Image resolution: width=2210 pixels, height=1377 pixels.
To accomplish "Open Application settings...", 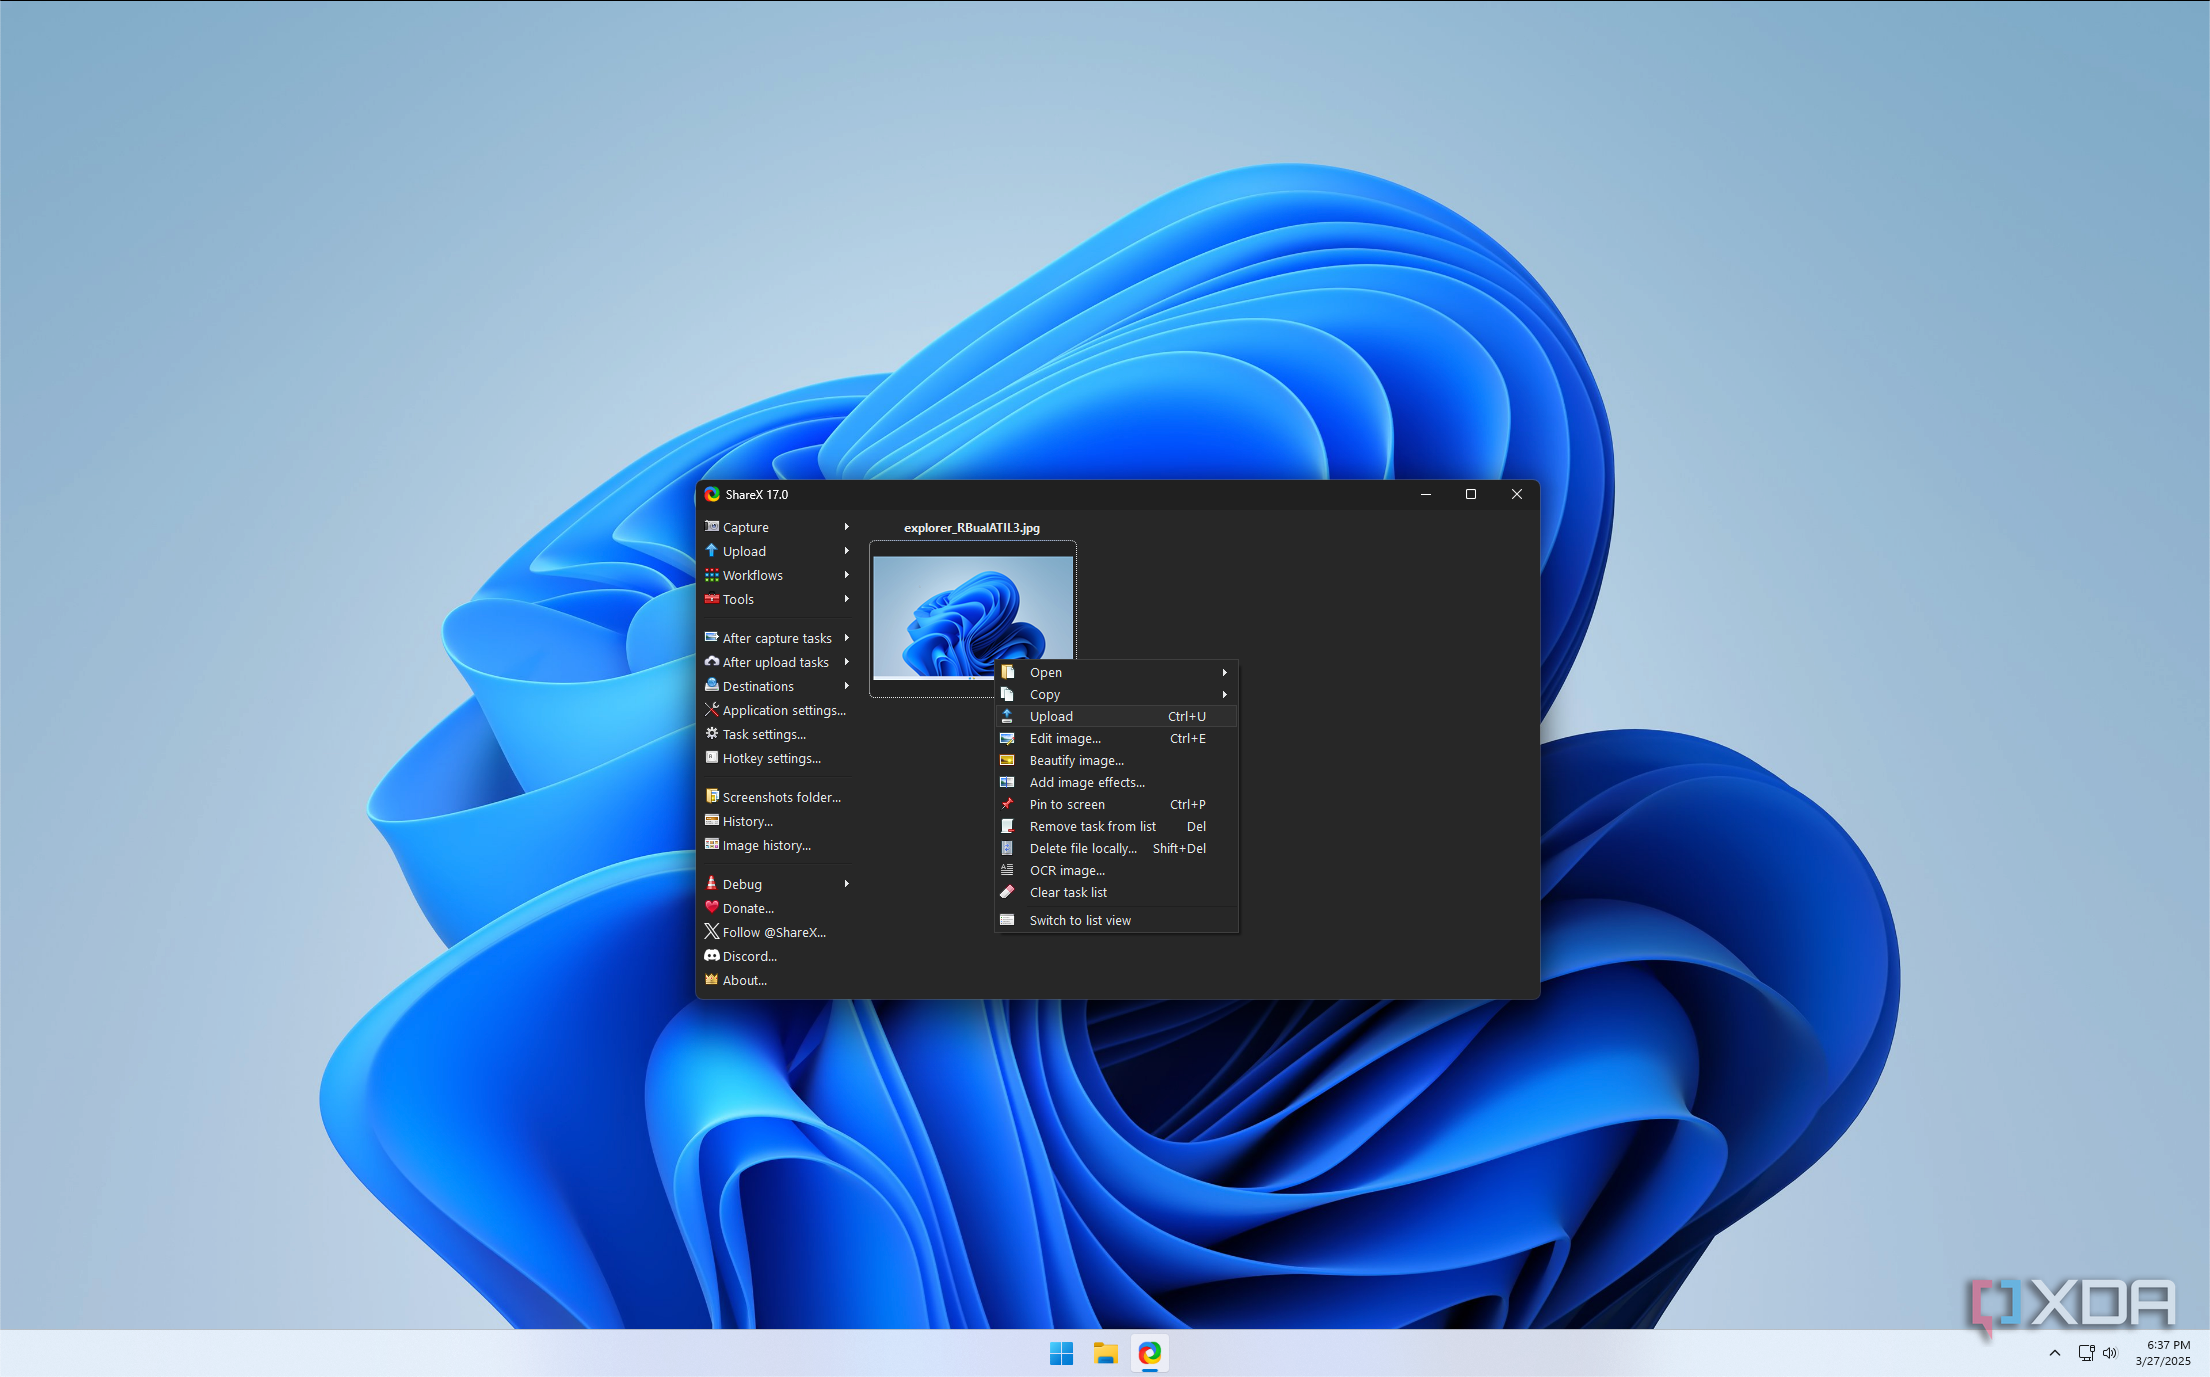I will coord(777,710).
